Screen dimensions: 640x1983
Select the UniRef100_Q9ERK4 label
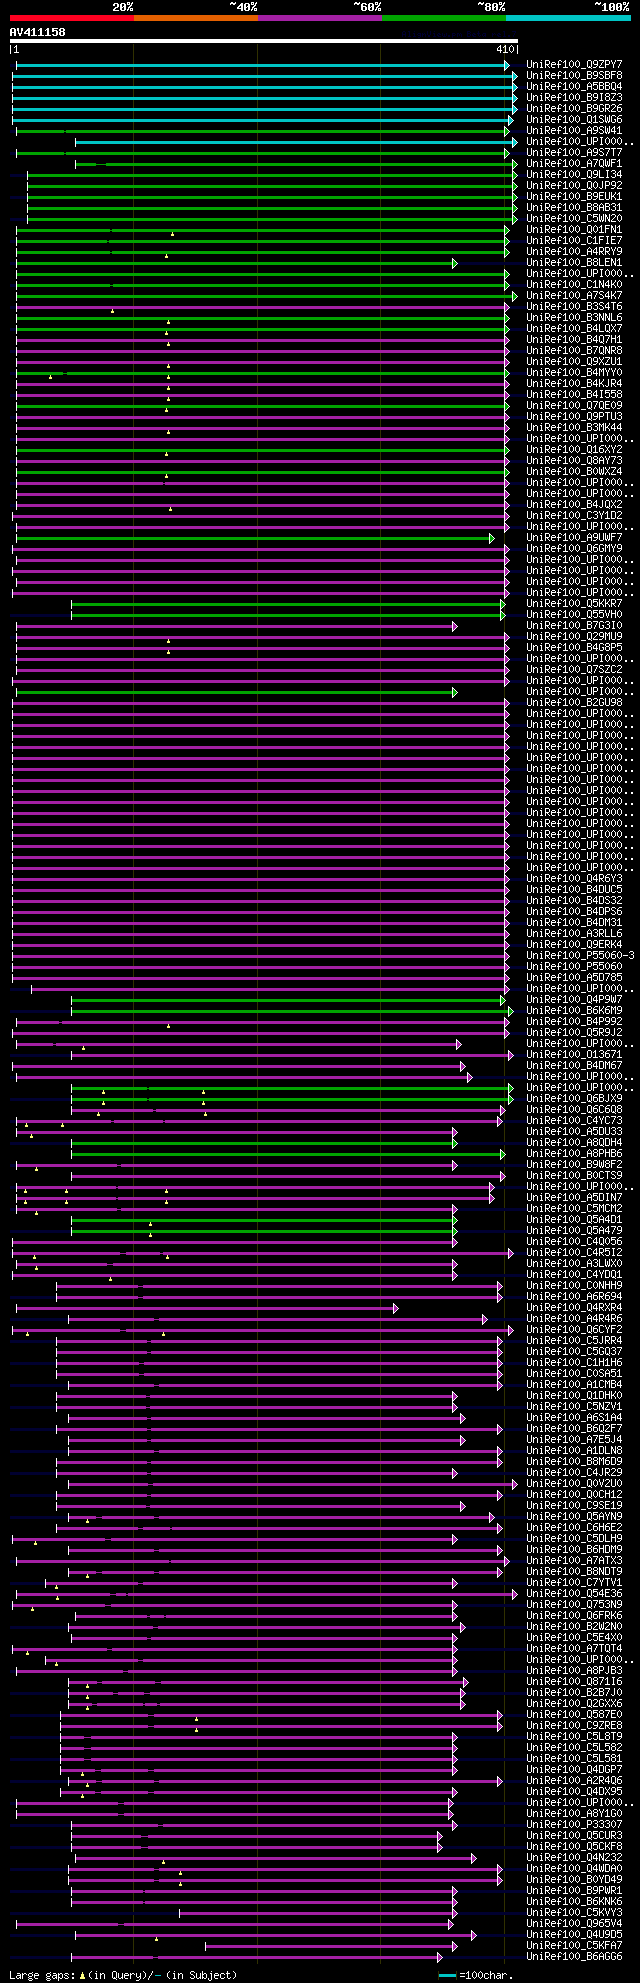pyautogui.click(x=574, y=945)
